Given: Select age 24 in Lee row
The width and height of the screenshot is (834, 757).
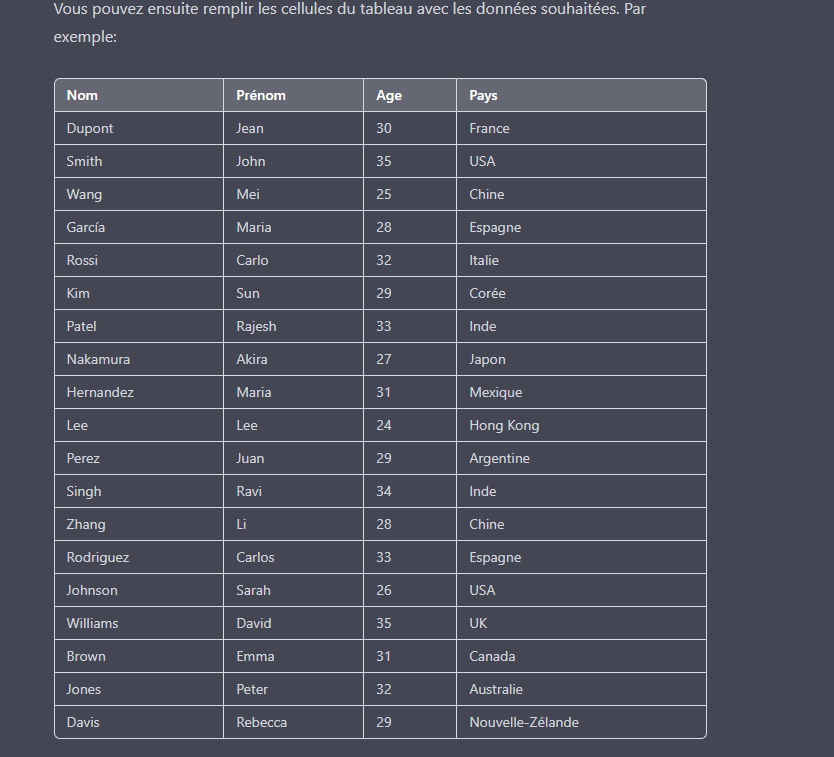Looking at the screenshot, I should point(410,425).
